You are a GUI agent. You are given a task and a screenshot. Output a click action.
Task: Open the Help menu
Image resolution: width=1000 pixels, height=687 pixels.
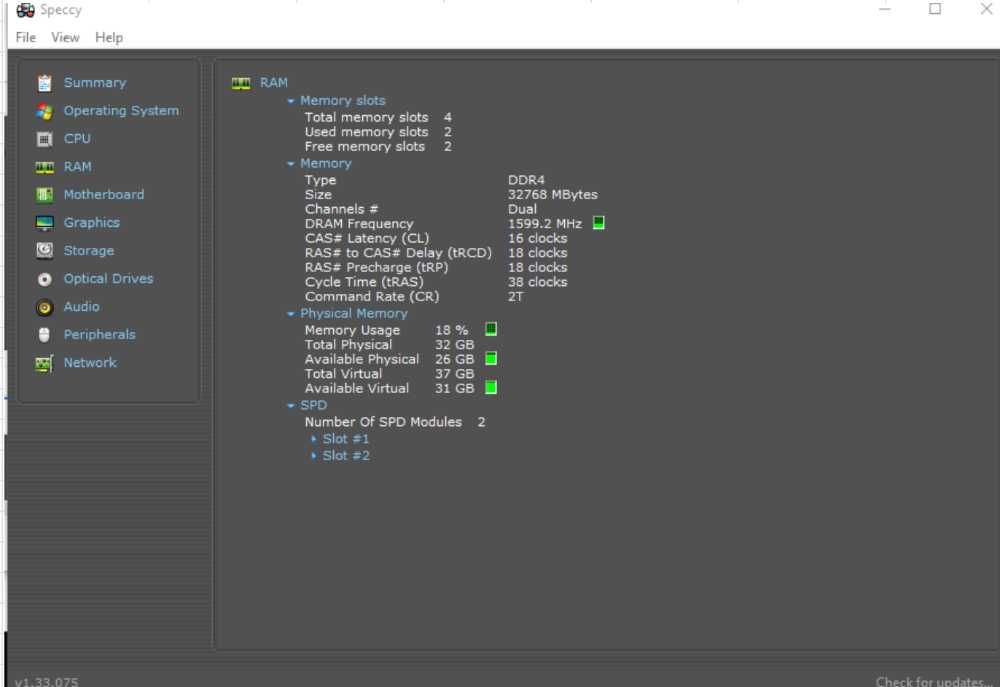coord(109,38)
